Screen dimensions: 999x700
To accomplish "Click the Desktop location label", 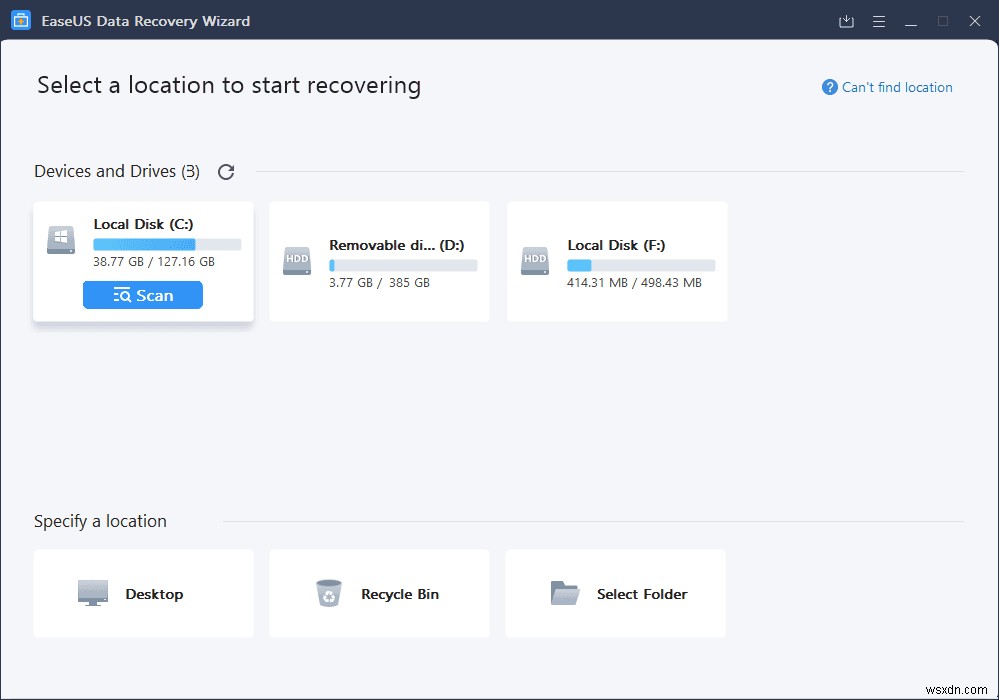I will pyautogui.click(x=154, y=594).
